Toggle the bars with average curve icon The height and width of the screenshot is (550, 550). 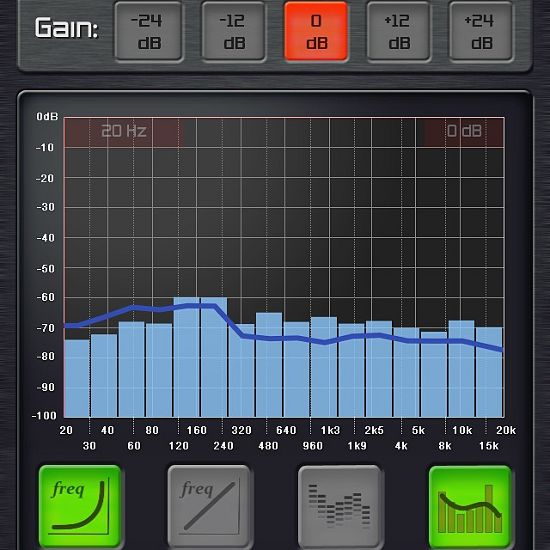(470, 506)
